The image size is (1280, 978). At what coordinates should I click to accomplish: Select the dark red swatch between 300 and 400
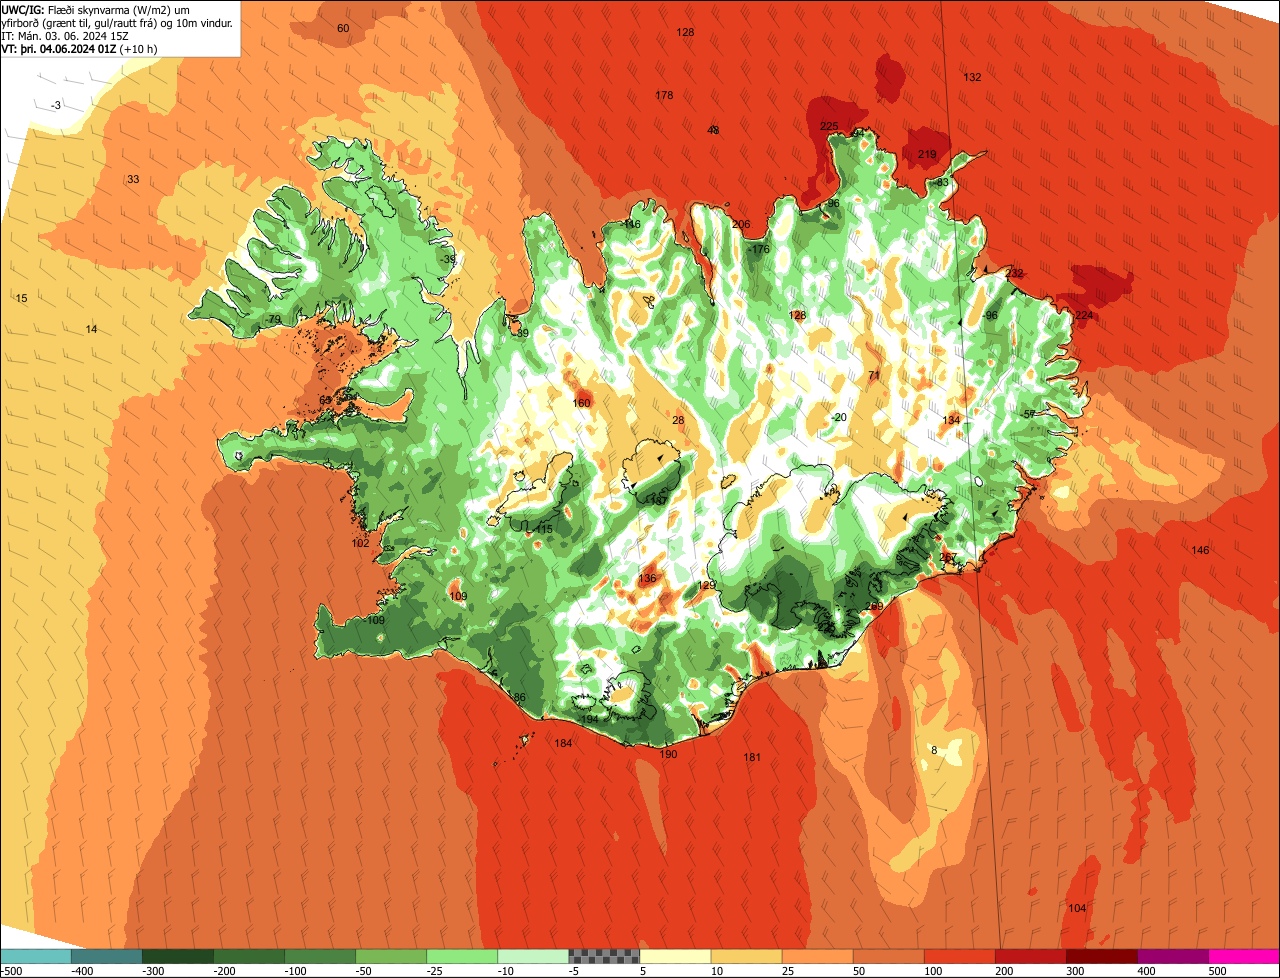[1102, 956]
